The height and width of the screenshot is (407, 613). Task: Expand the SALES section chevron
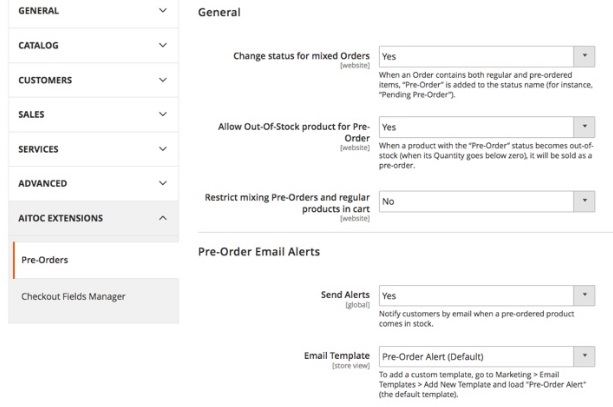163,115
